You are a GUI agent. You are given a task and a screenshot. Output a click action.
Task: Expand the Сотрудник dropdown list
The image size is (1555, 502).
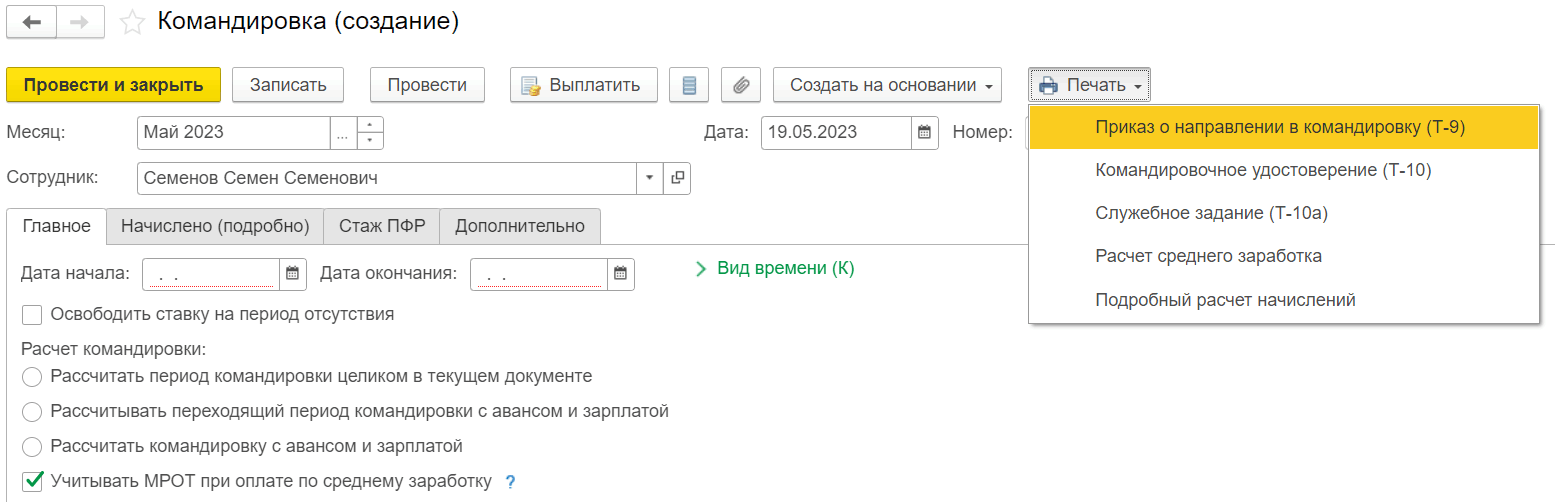(649, 178)
